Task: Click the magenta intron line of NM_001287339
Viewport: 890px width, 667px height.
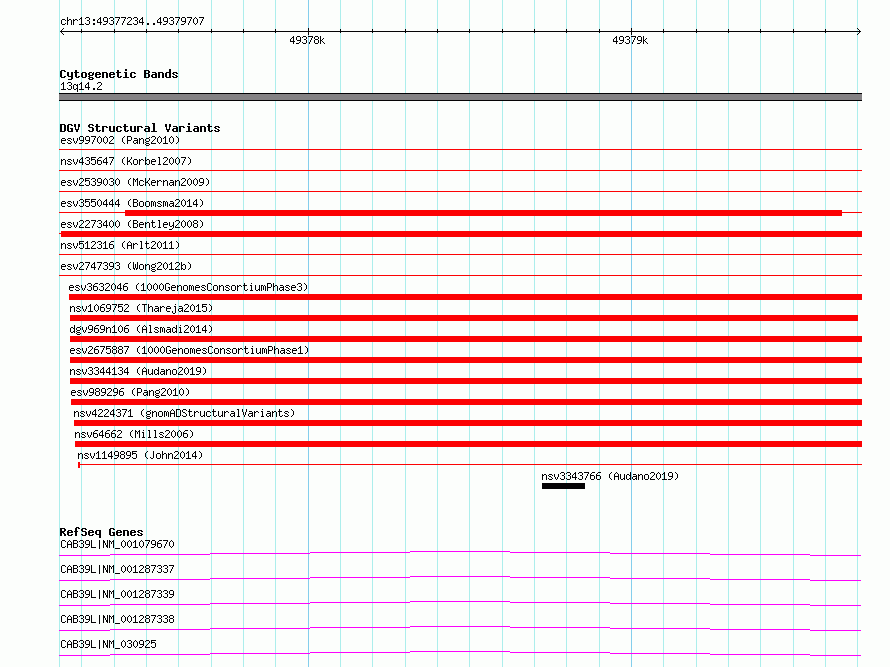Action: pyautogui.click(x=460, y=603)
